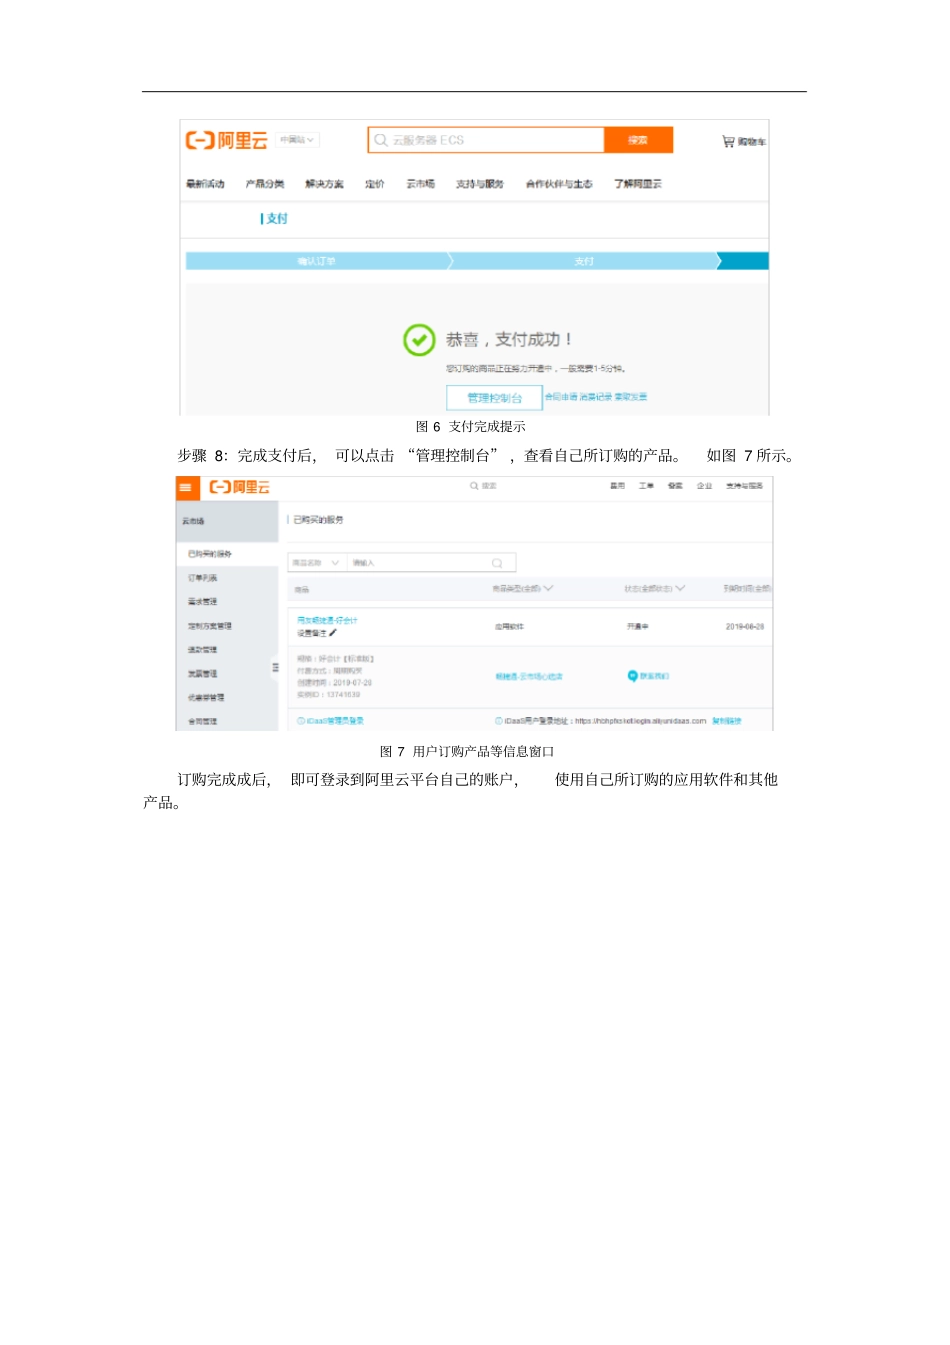Click the 联系我们 chat icon
Screen dimensions: 950x1345
point(633,676)
